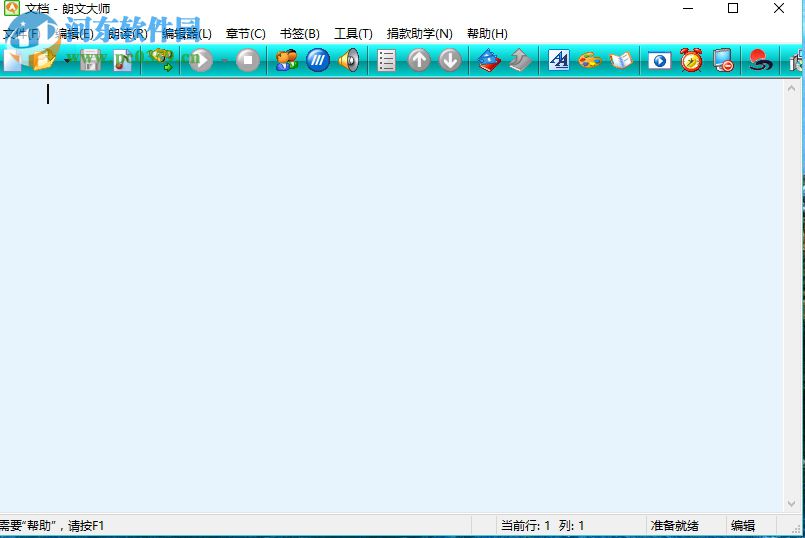Click the down arrow next chapter icon
805x538 pixels.
click(450, 61)
